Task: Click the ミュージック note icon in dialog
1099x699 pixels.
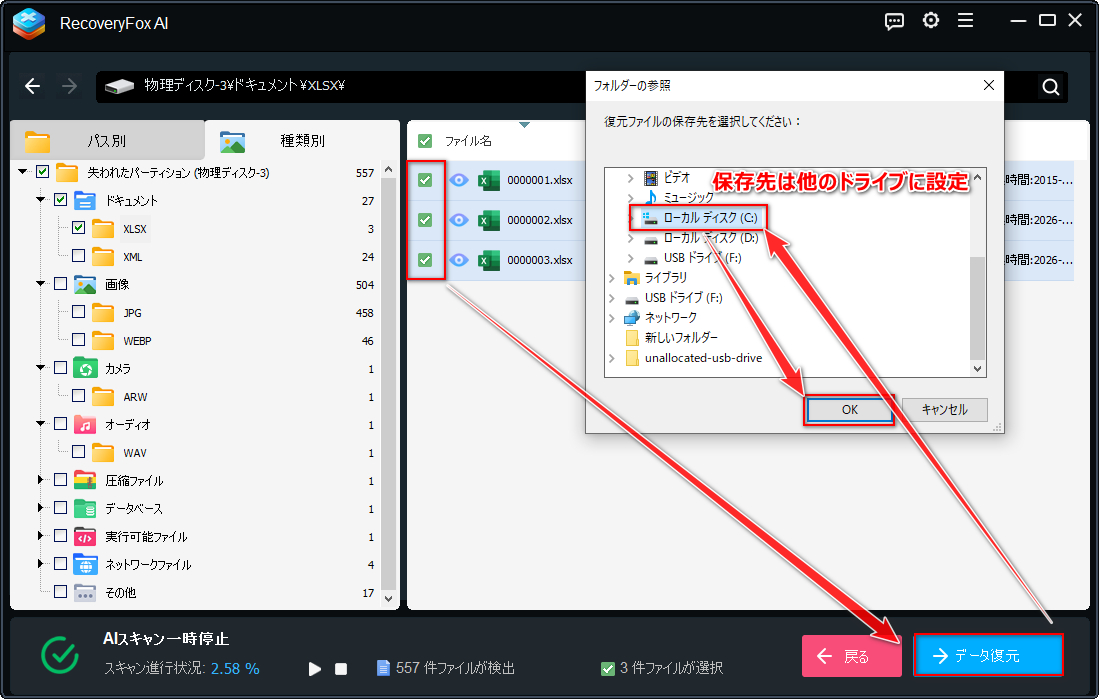Action: point(651,198)
